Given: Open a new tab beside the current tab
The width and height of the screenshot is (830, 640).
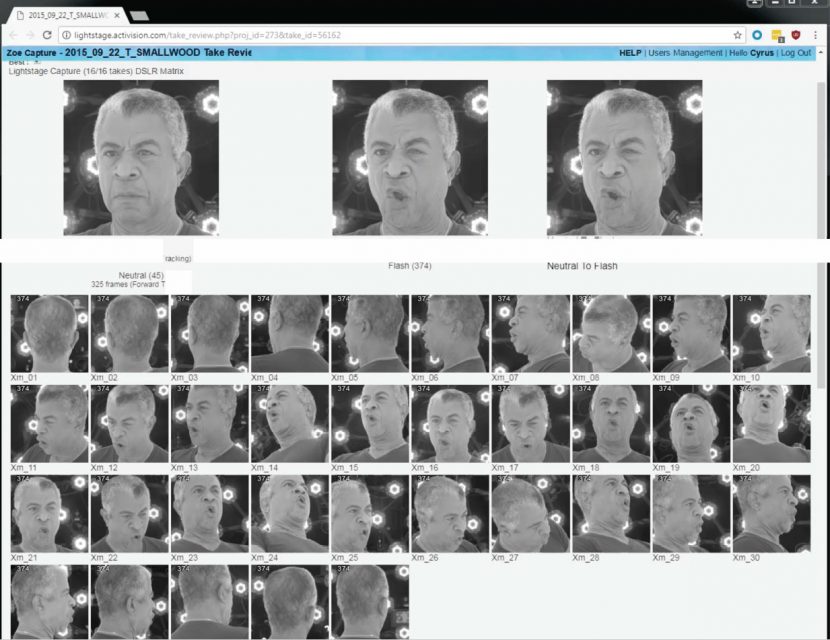Looking at the screenshot, I should (x=139, y=16).
